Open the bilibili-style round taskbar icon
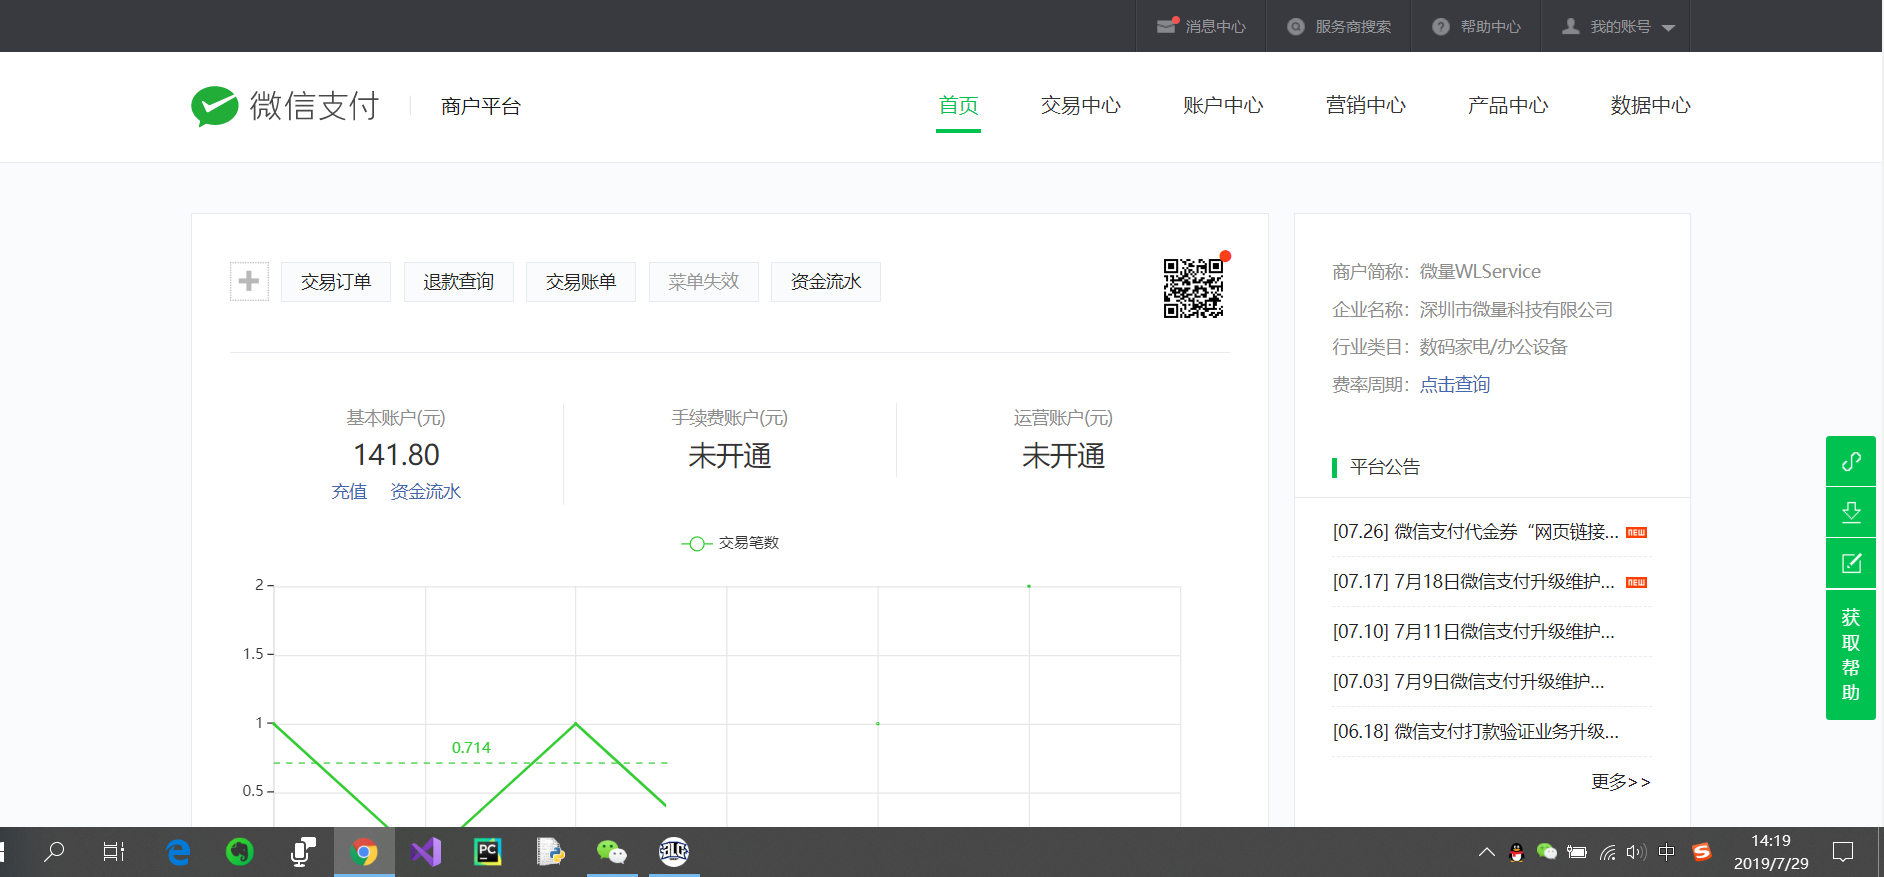 pyautogui.click(x=674, y=852)
